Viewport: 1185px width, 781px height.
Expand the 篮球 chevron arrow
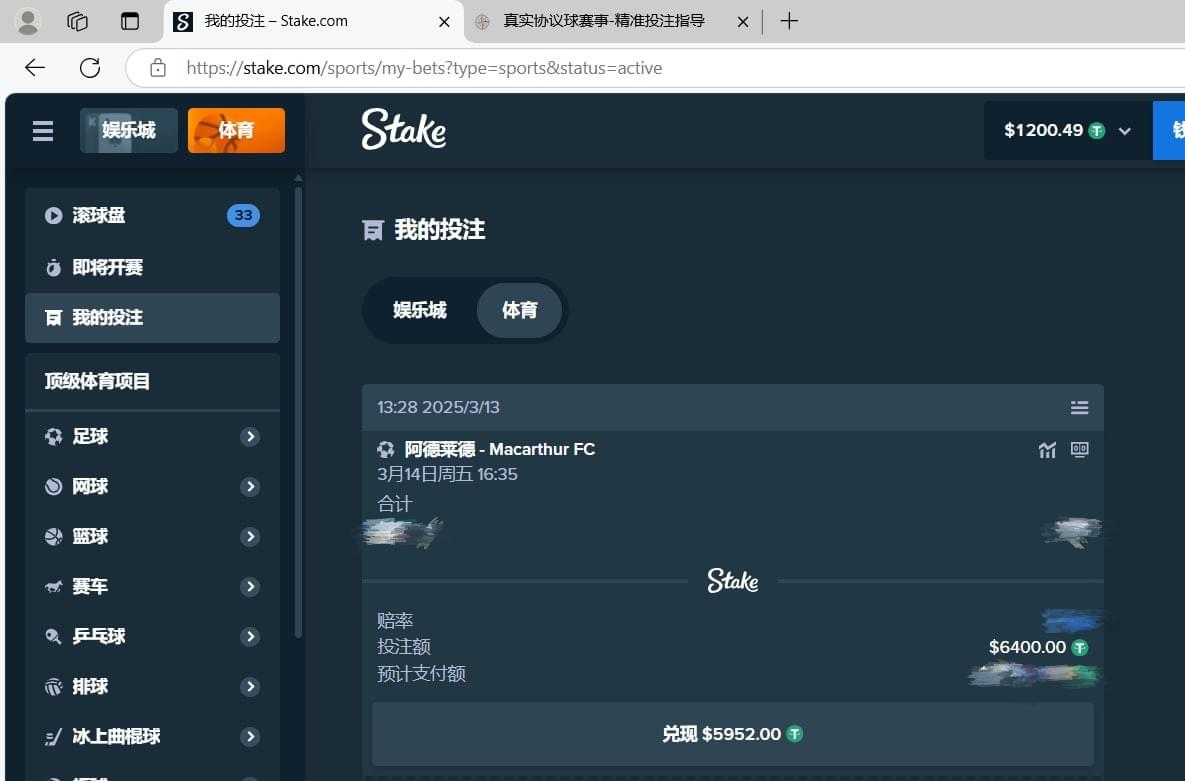pyautogui.click(x=250, y=536)
